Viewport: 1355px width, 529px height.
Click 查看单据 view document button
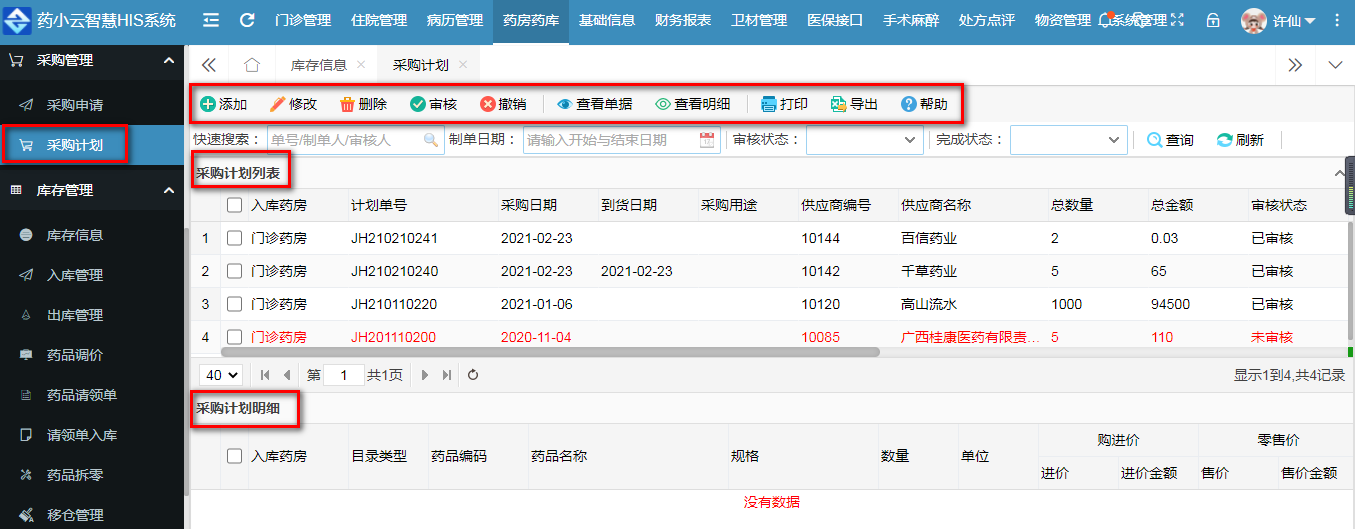[x=595, y=104]
